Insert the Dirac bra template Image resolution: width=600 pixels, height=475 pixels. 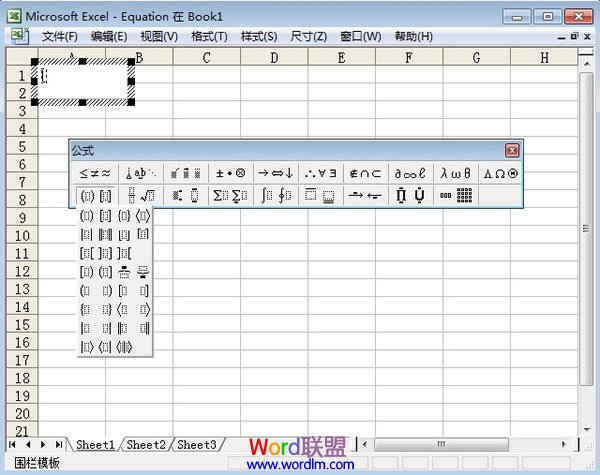[x=105, y=347]
